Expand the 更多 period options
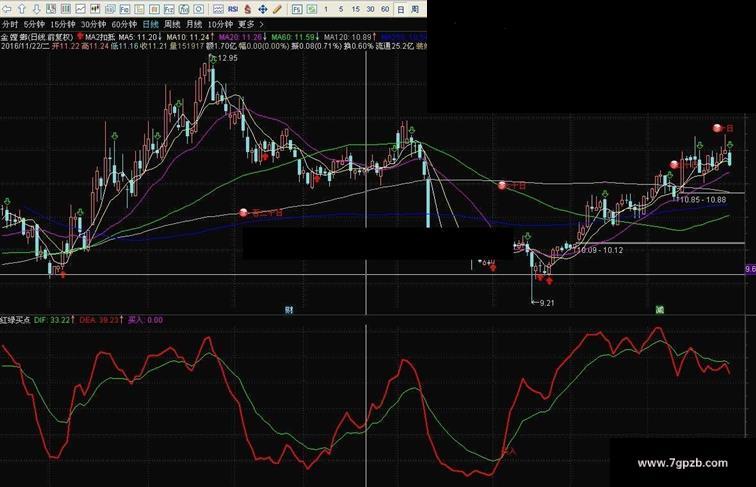This screenshot has height=487, width=756. [x=246, y=25]
